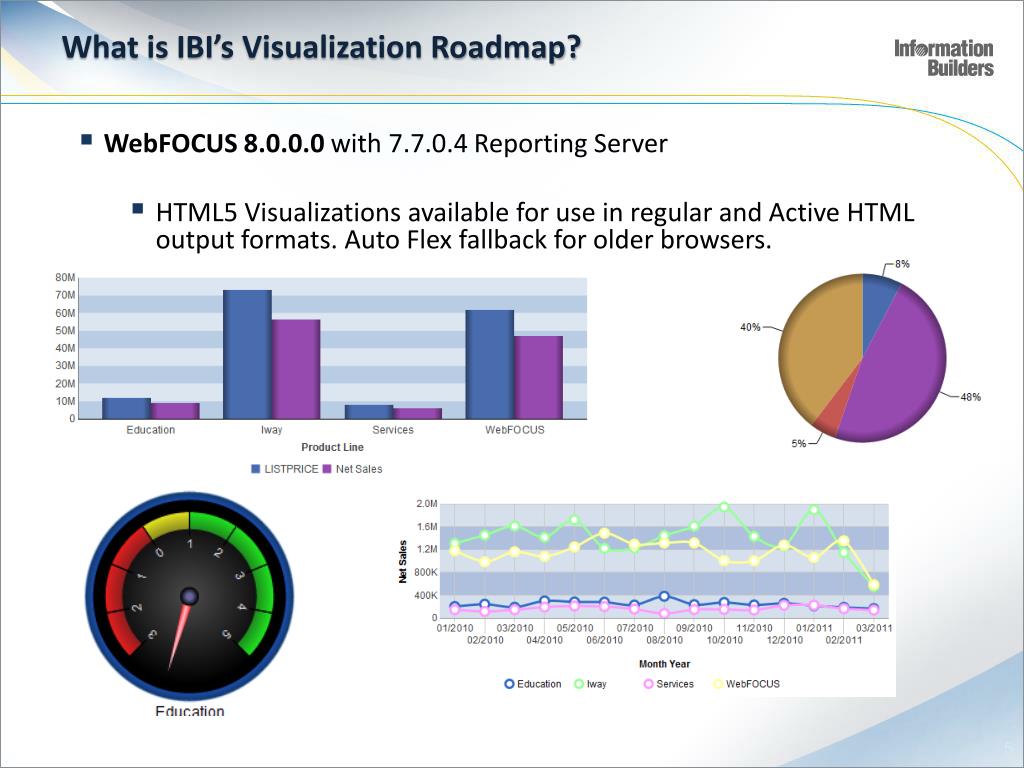
Task: Click the "Services" bar chart axis label
Action: 393,430
